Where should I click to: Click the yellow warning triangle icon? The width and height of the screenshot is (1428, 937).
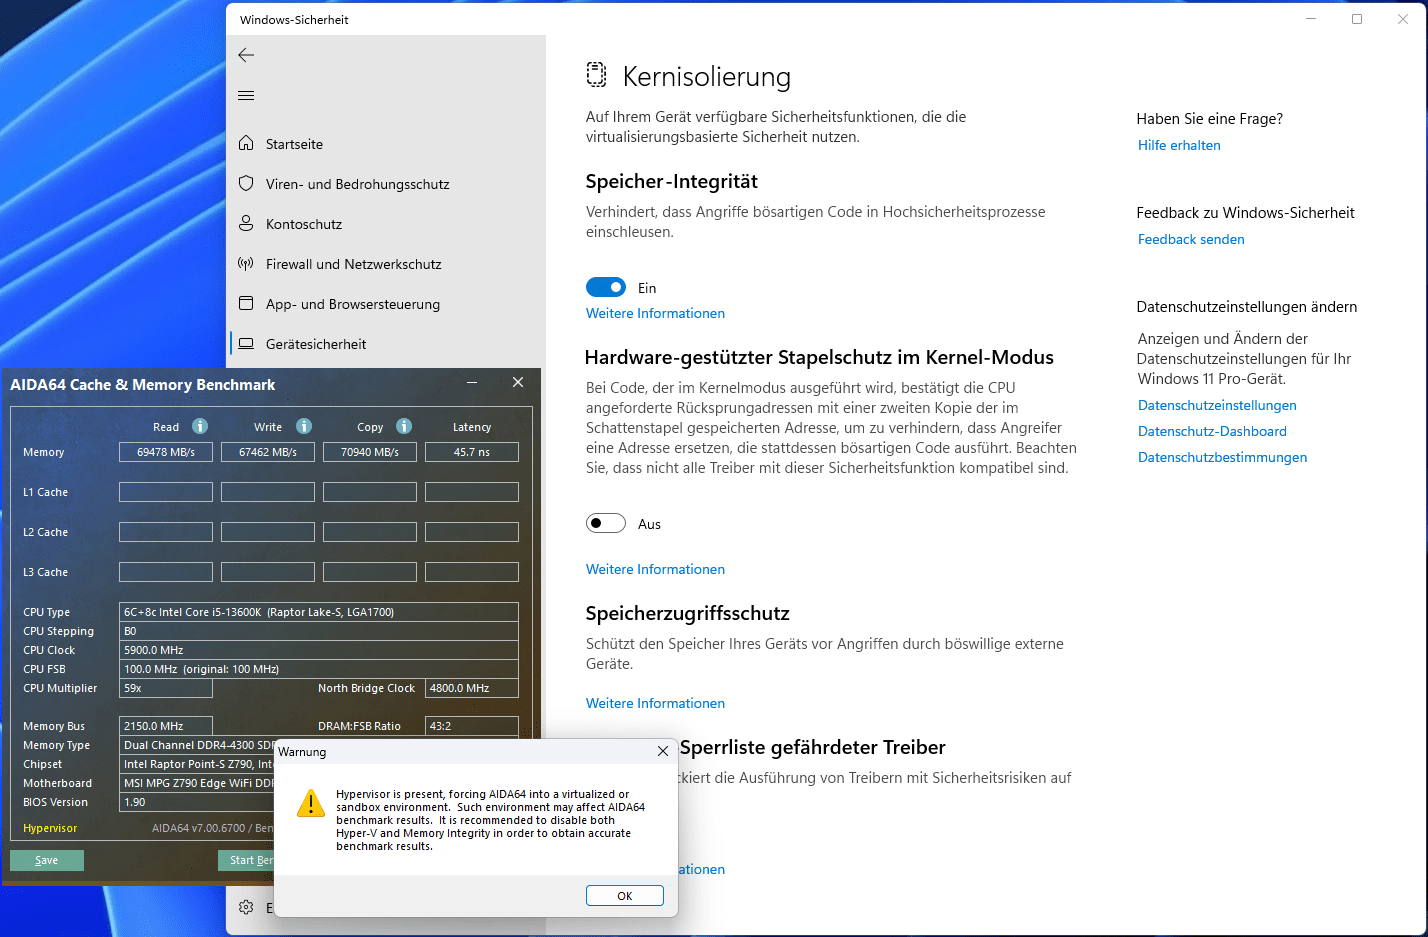pyautogui.click(x=311, y=804)
